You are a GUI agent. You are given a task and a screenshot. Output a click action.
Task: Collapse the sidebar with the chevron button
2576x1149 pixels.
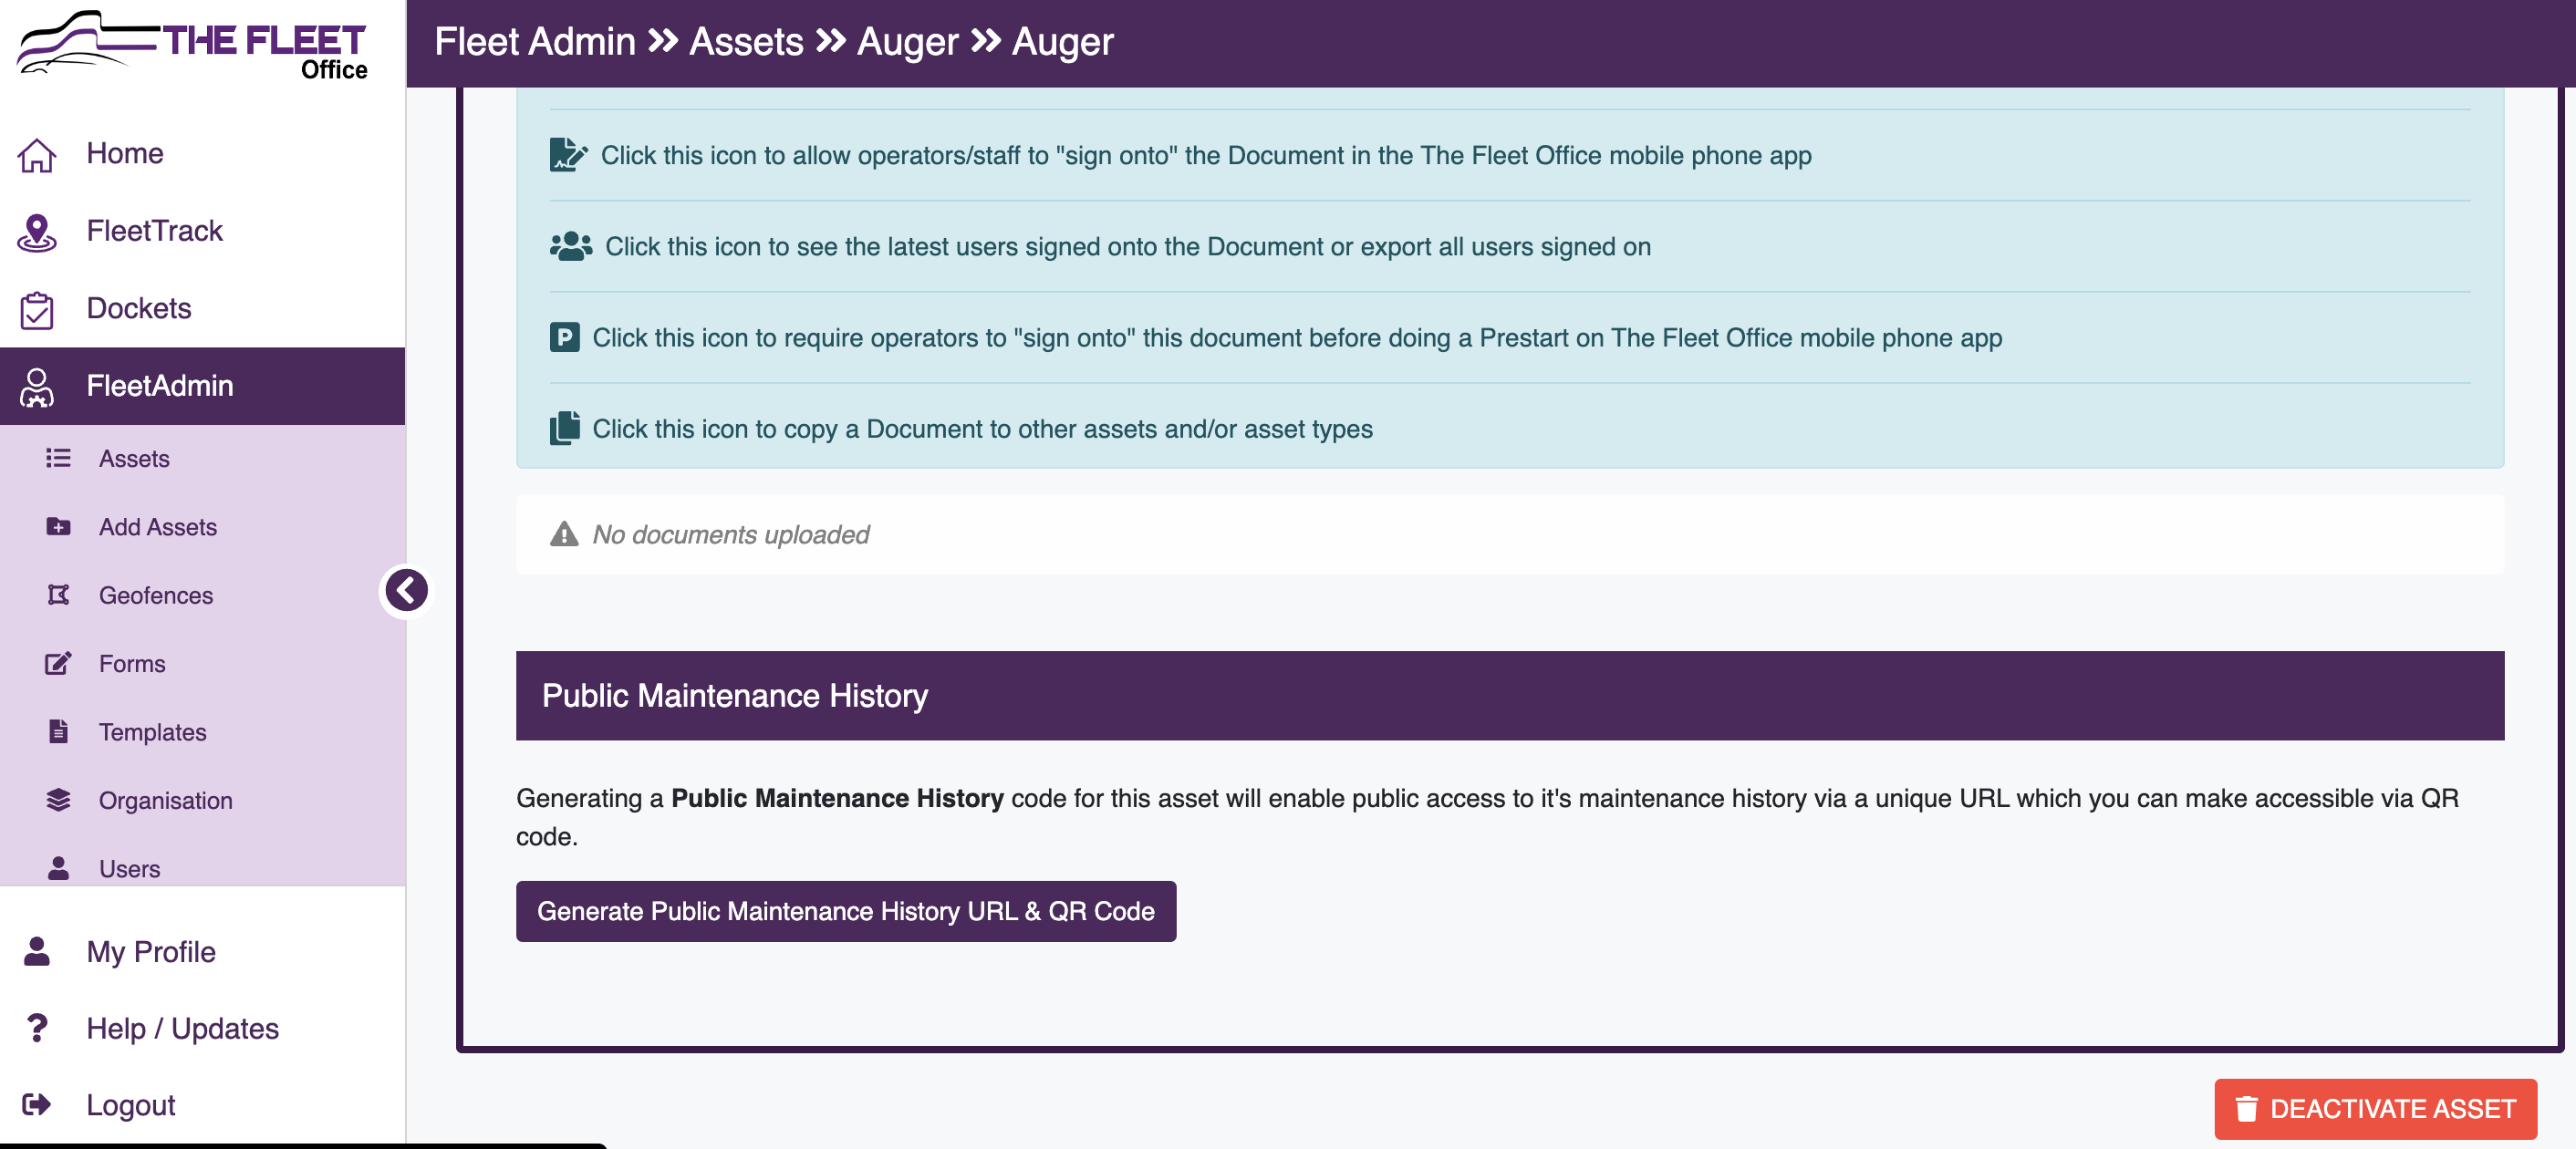pos(406,590)
